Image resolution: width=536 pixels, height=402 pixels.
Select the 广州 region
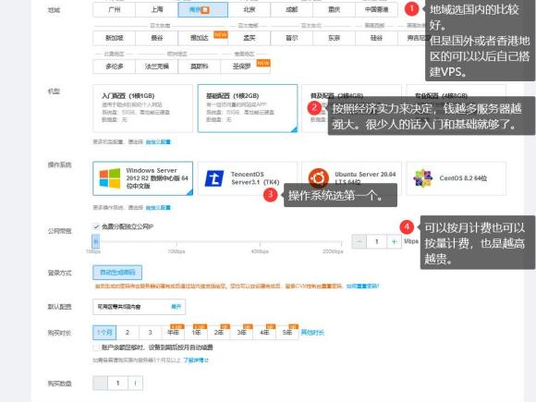[114, 10]
